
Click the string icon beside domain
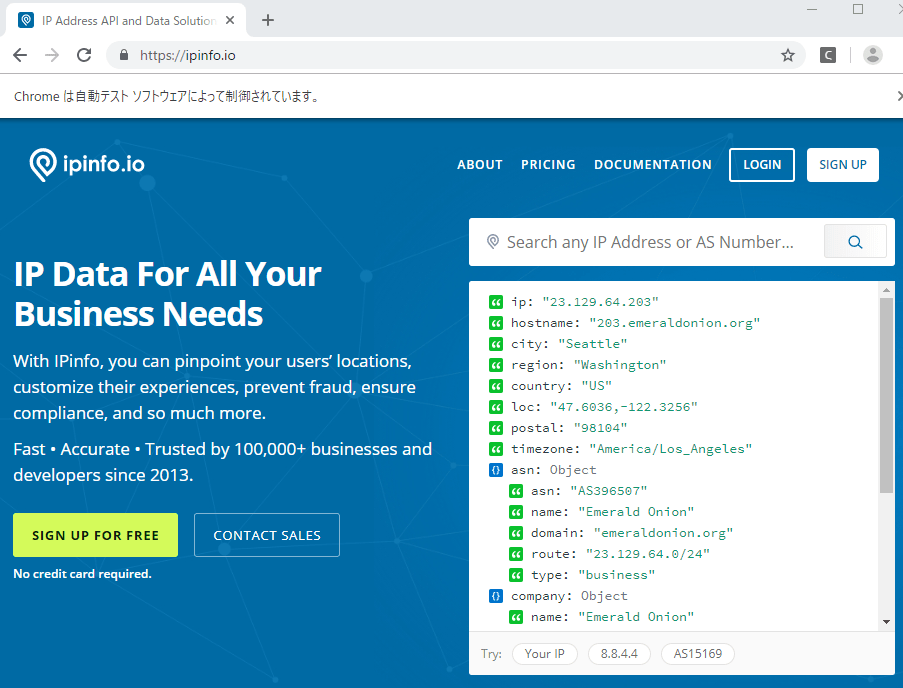tap(516, 533)
